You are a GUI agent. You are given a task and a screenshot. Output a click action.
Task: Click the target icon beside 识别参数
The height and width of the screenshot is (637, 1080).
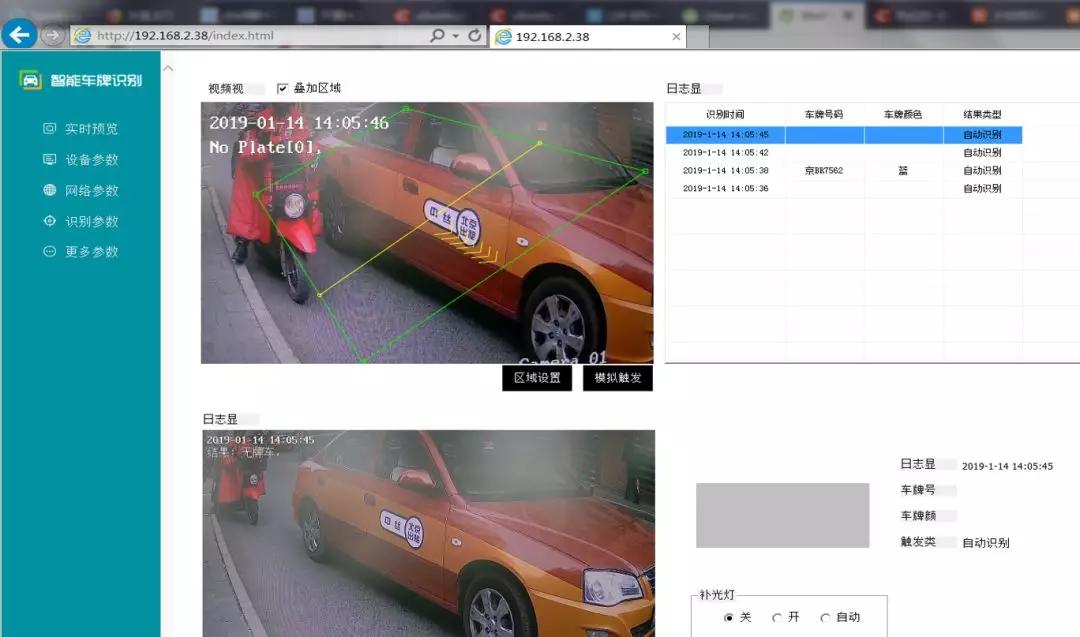tap(50, 221)
